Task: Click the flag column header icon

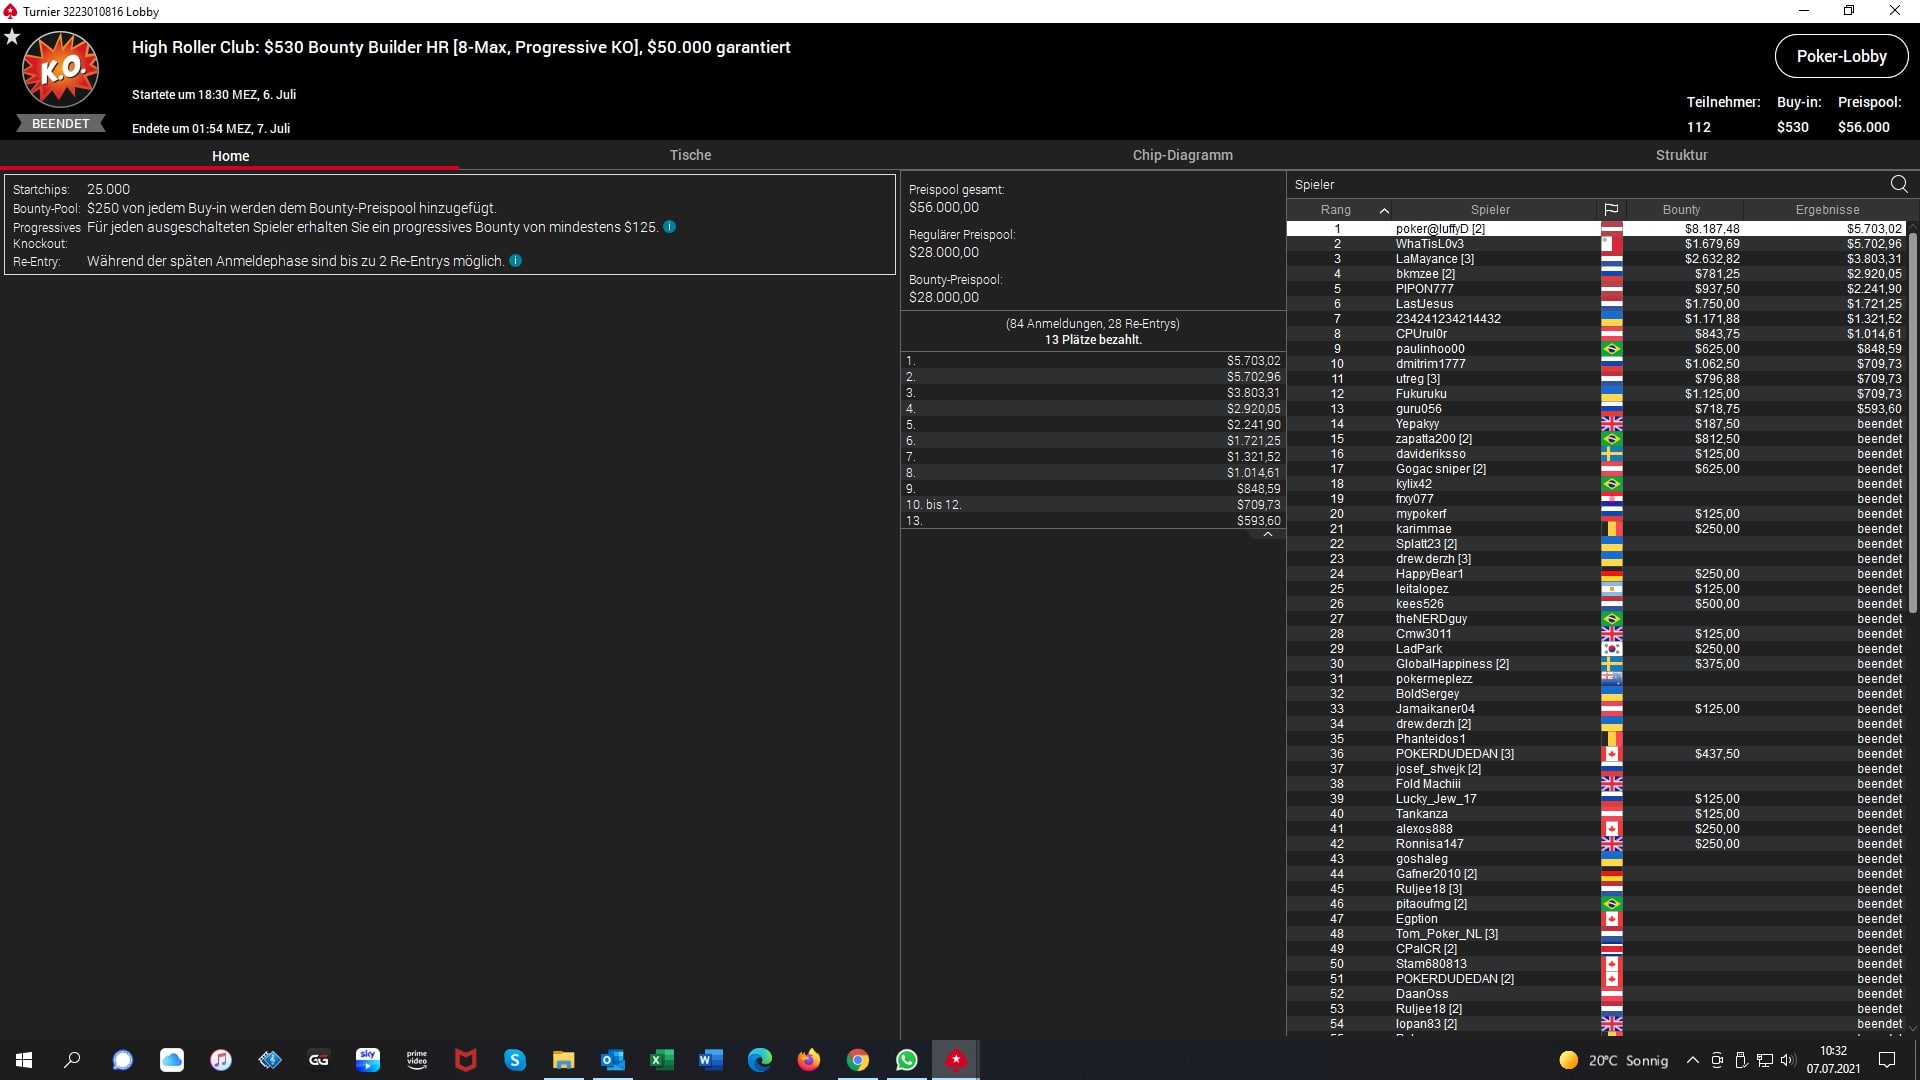Action: coord(1611,210)
